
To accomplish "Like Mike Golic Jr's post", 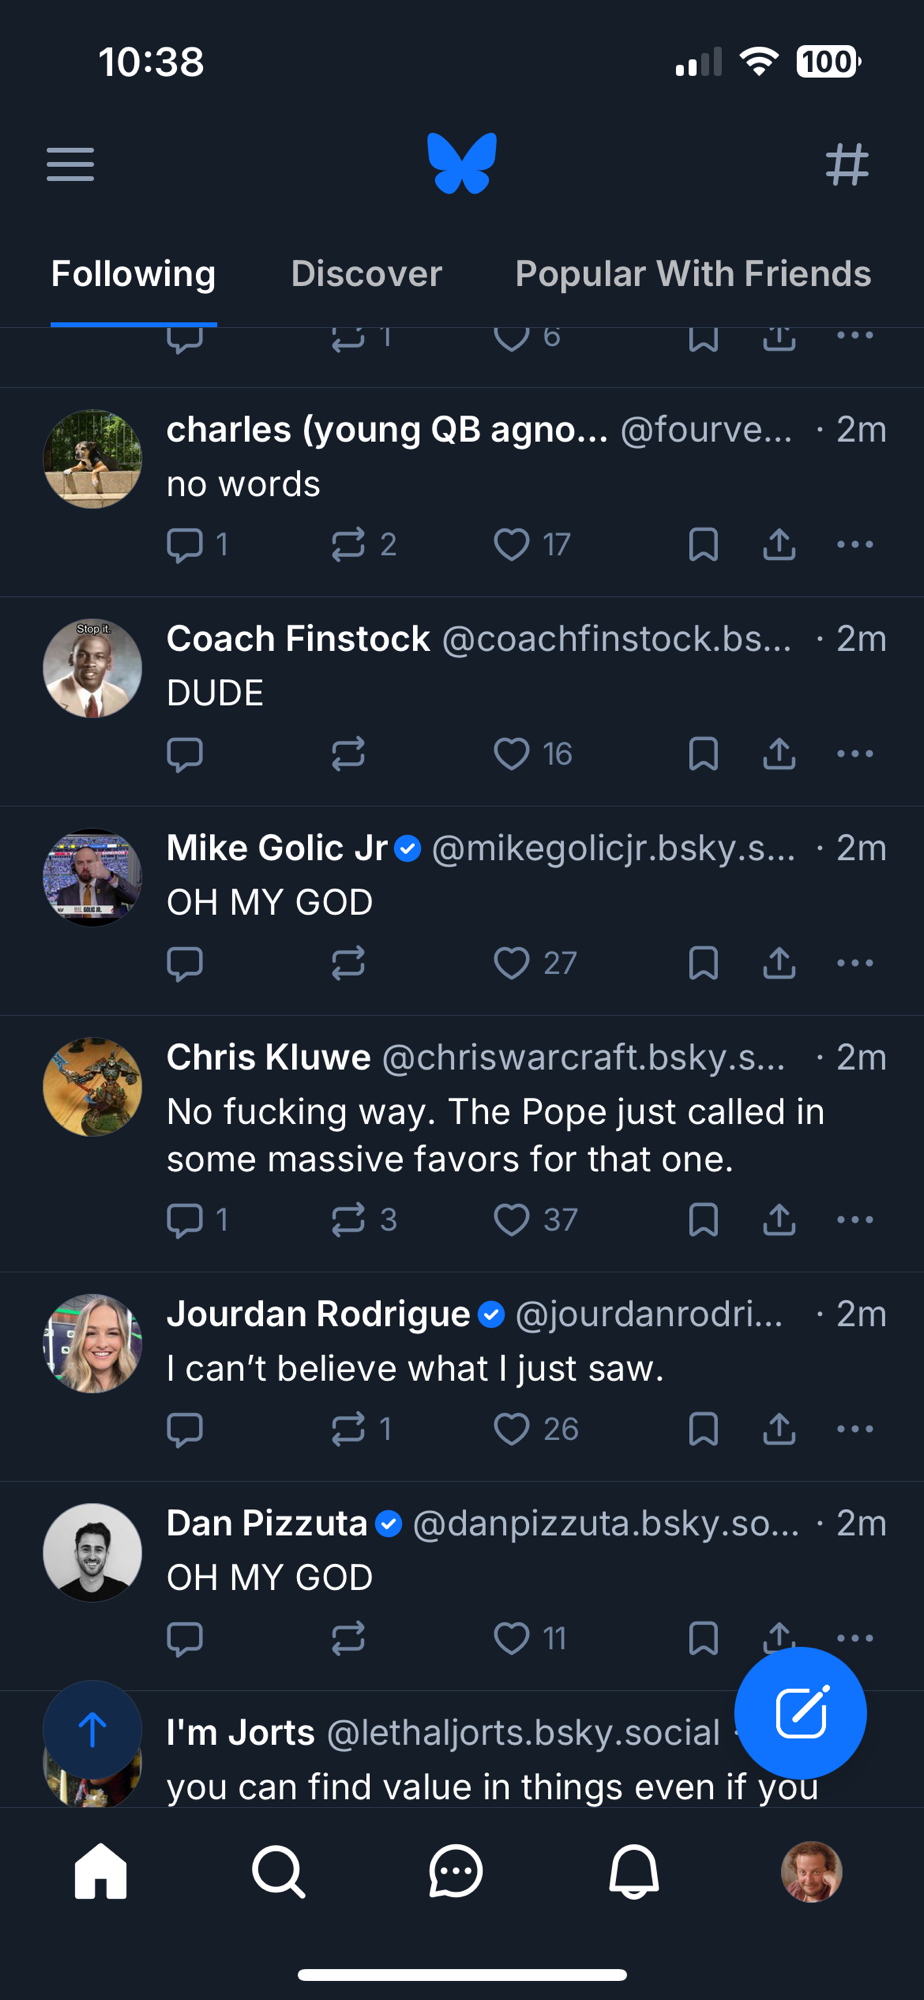I will click(512, 963).
